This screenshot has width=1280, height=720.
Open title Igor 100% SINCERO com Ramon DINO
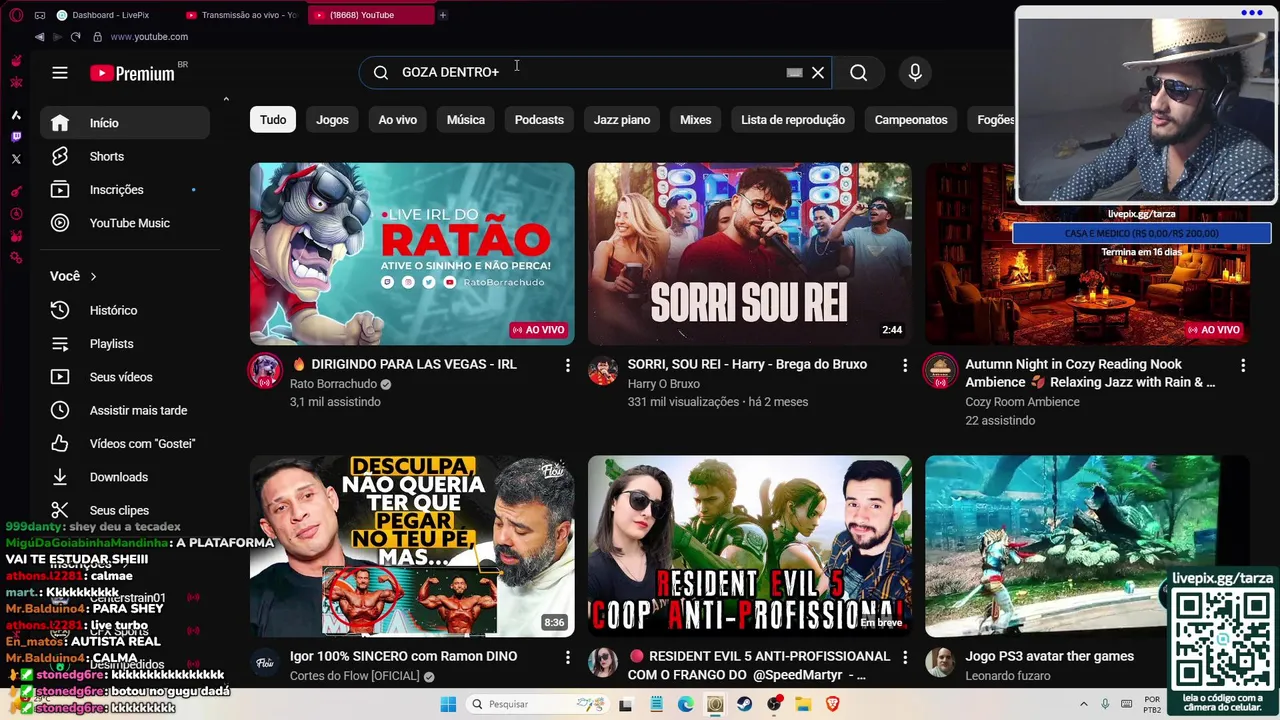403,656
